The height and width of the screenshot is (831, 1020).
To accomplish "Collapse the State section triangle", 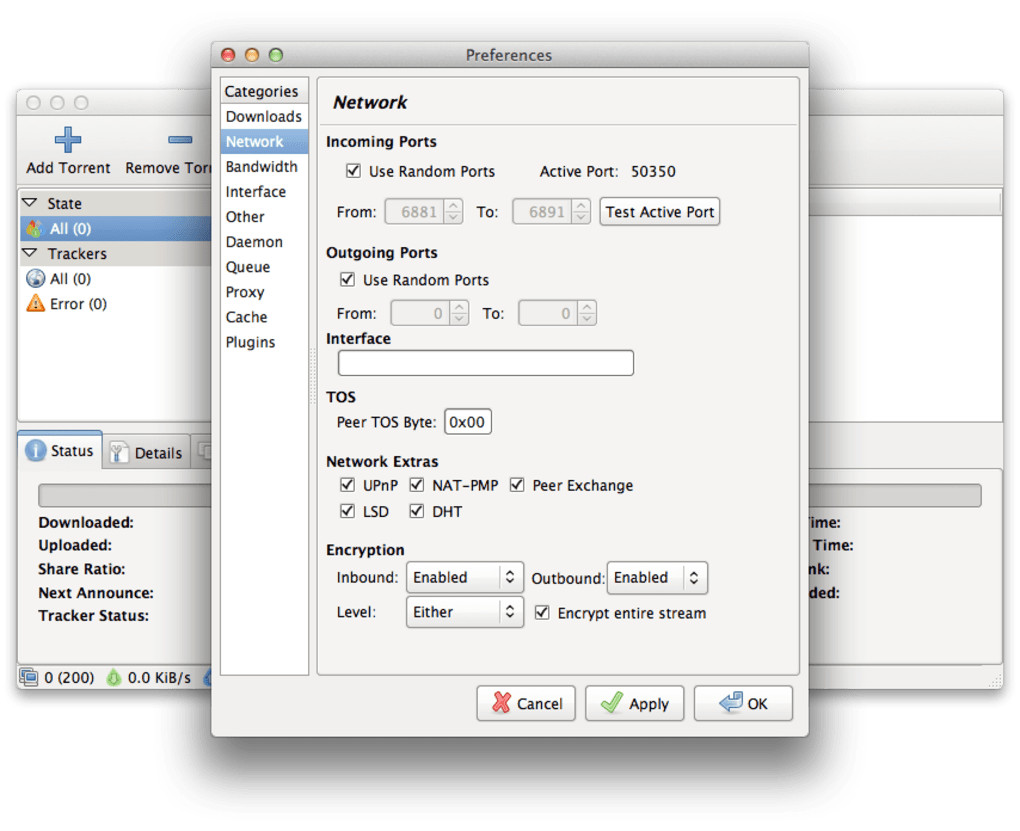I will [29, 202].
